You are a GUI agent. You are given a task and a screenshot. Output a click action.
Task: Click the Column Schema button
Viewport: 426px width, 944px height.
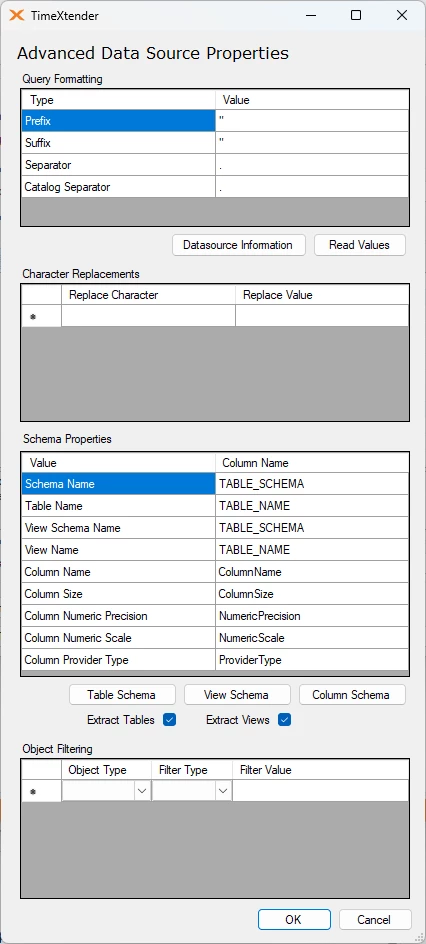point(352,695)
